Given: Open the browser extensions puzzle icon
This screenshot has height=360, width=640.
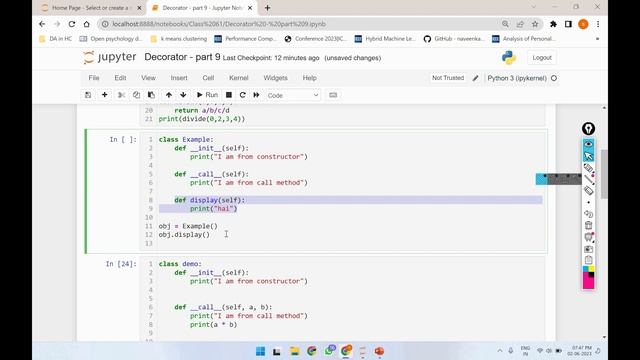Looking at the screenshot, I should point(553,24).
